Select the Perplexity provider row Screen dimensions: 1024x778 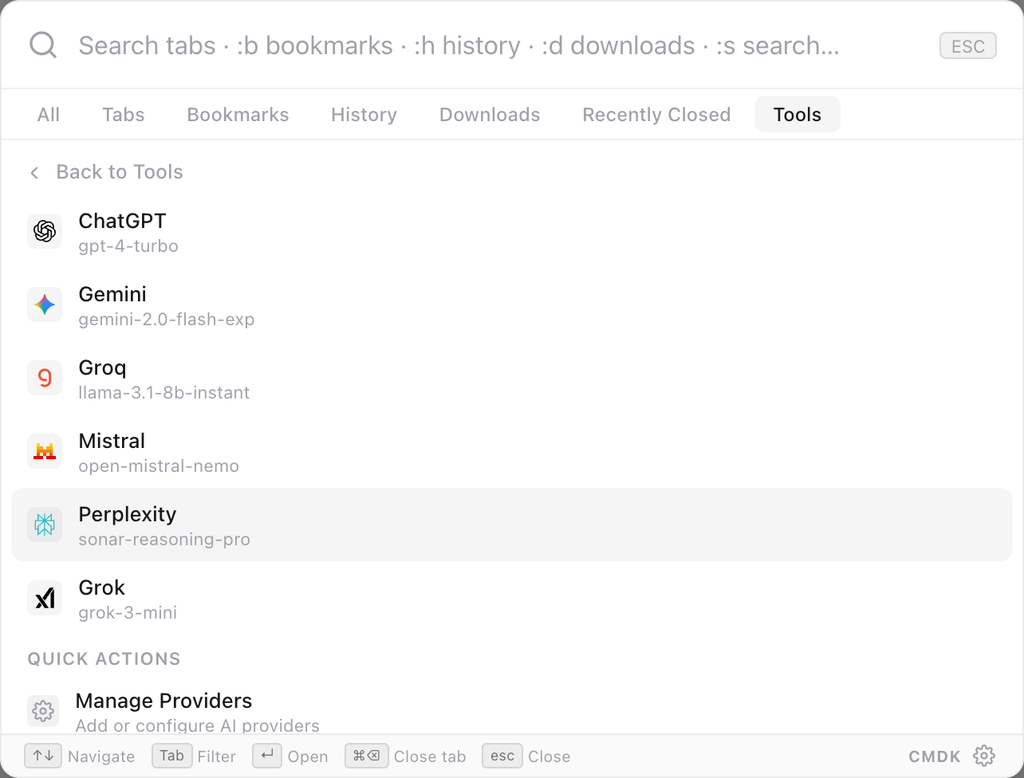pyautogui.click(x=512, y=525)
